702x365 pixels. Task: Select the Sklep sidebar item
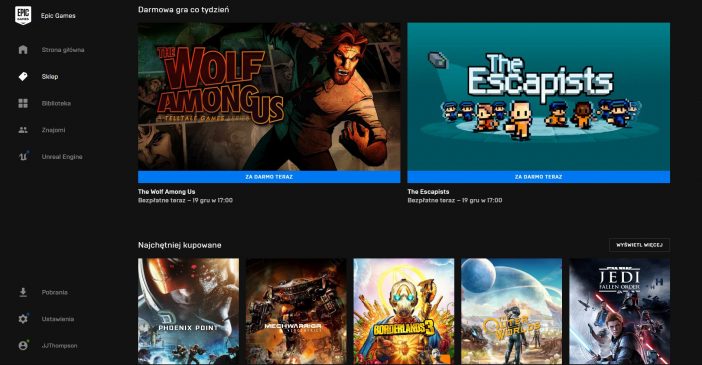coord(50,77)
